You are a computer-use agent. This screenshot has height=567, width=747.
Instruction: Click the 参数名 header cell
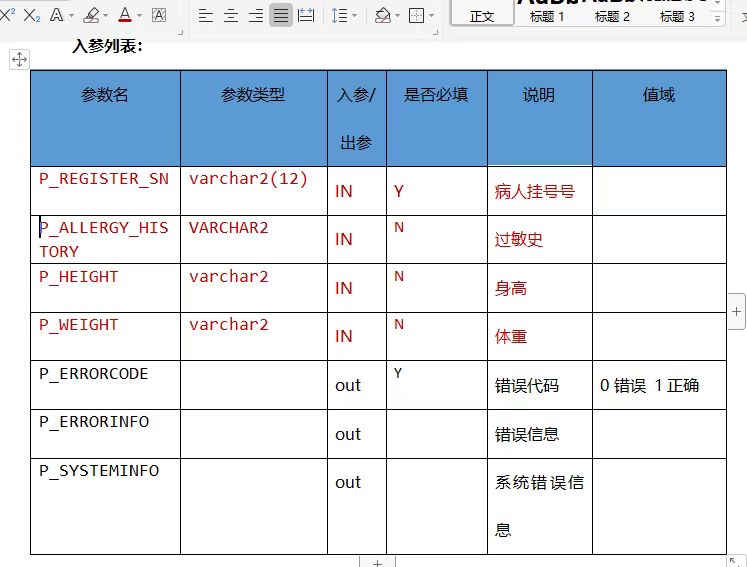(x=105, y=118)
